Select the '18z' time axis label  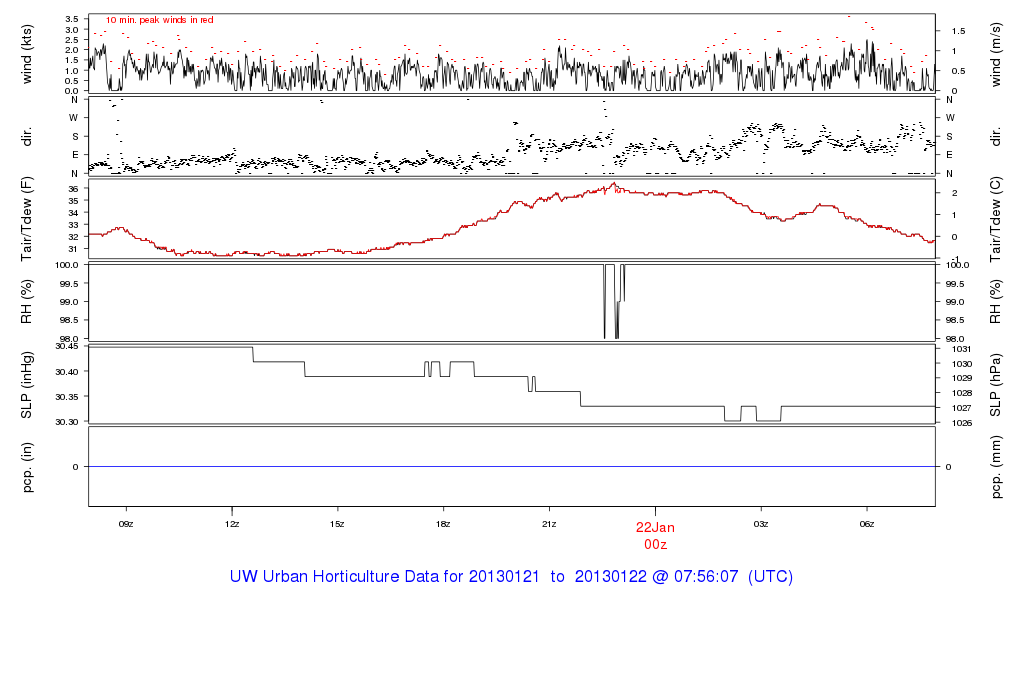pyautogui.click(x=443, y=524)
